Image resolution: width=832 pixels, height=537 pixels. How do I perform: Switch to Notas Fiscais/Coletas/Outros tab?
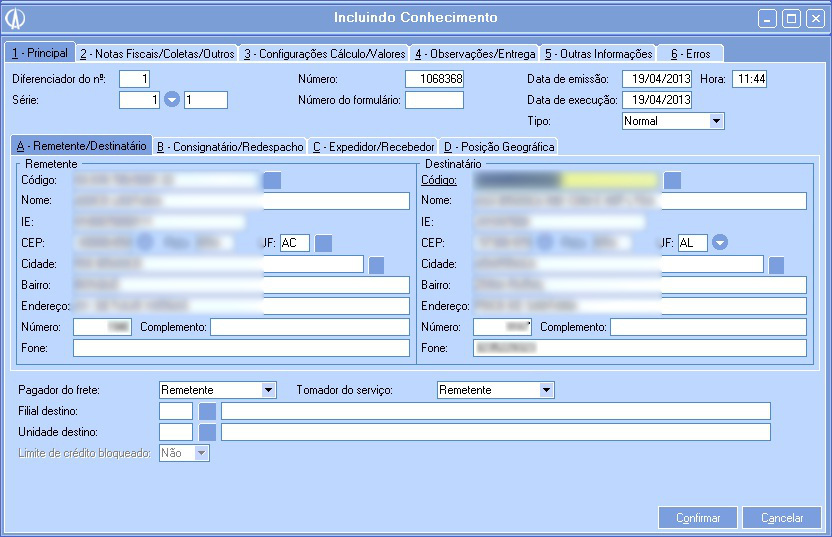point(157,53)
